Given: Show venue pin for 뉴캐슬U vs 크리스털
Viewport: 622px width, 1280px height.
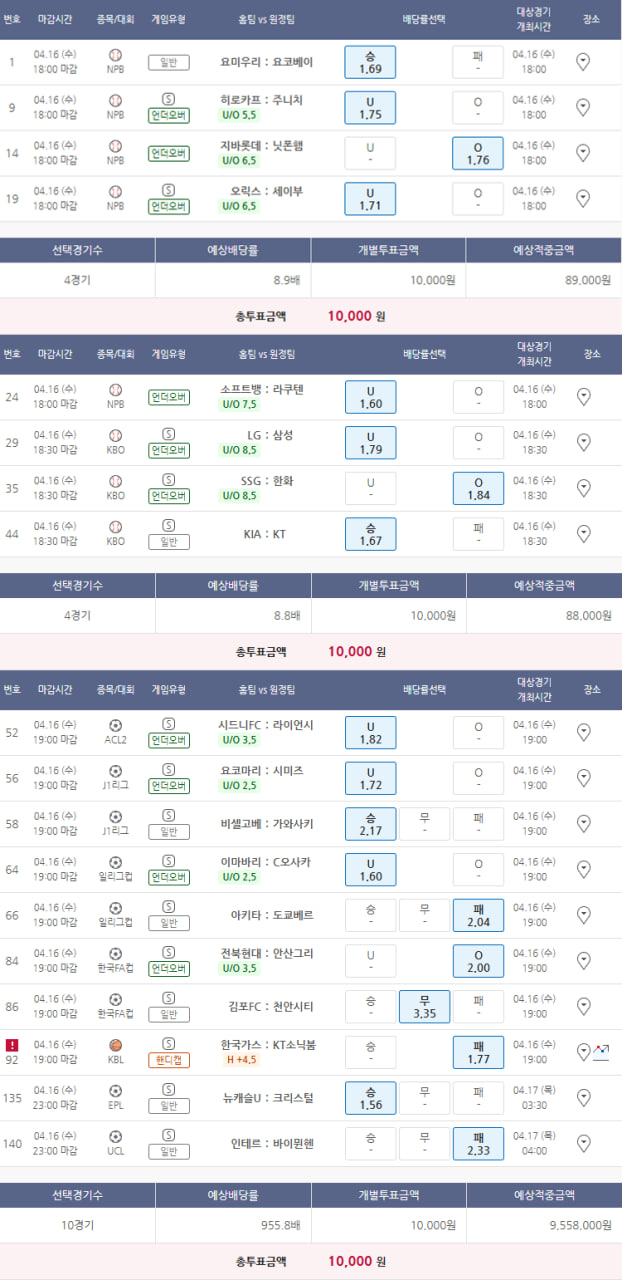Looking at the screenshot, I should pyautogui.click(x=584, y=1098).
